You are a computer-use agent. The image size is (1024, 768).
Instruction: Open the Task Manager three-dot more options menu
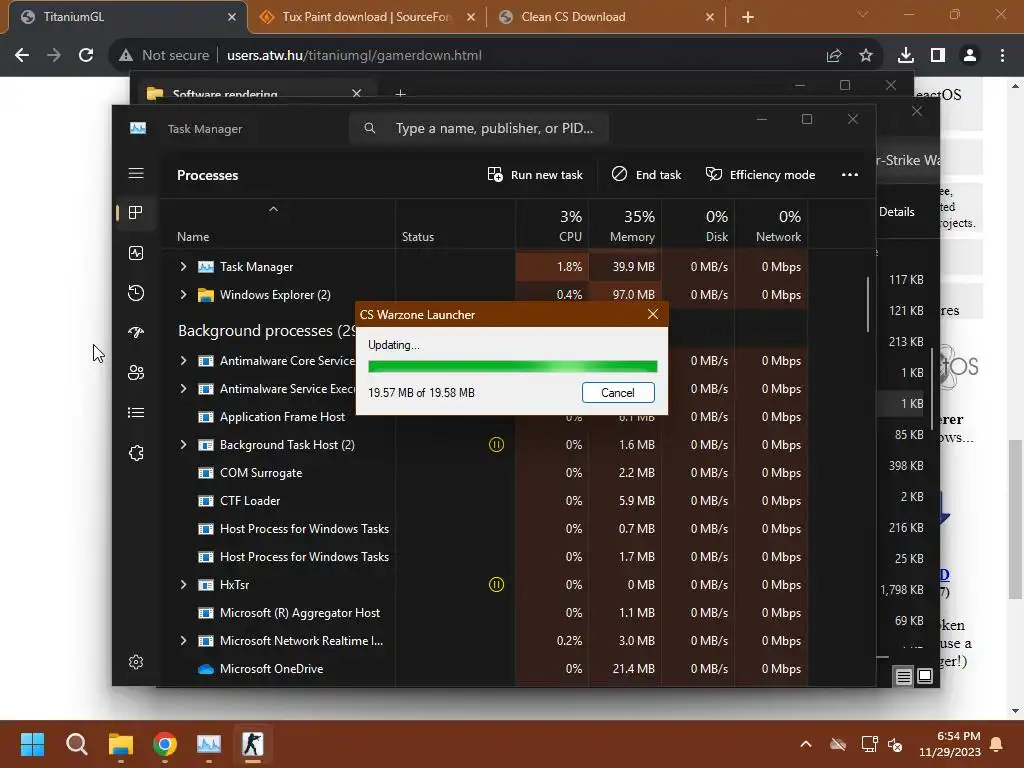[x=850, y=174]
